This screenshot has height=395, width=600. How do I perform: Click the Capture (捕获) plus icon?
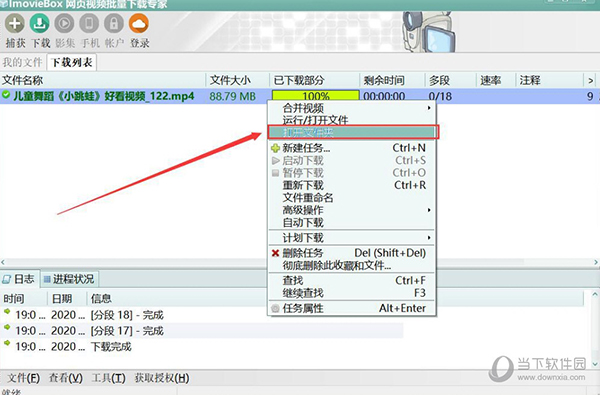click(15, 23)
